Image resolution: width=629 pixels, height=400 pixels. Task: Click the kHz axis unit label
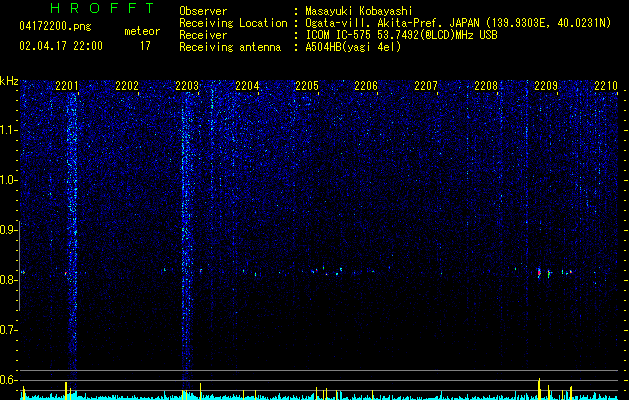[x=9, y=81]
